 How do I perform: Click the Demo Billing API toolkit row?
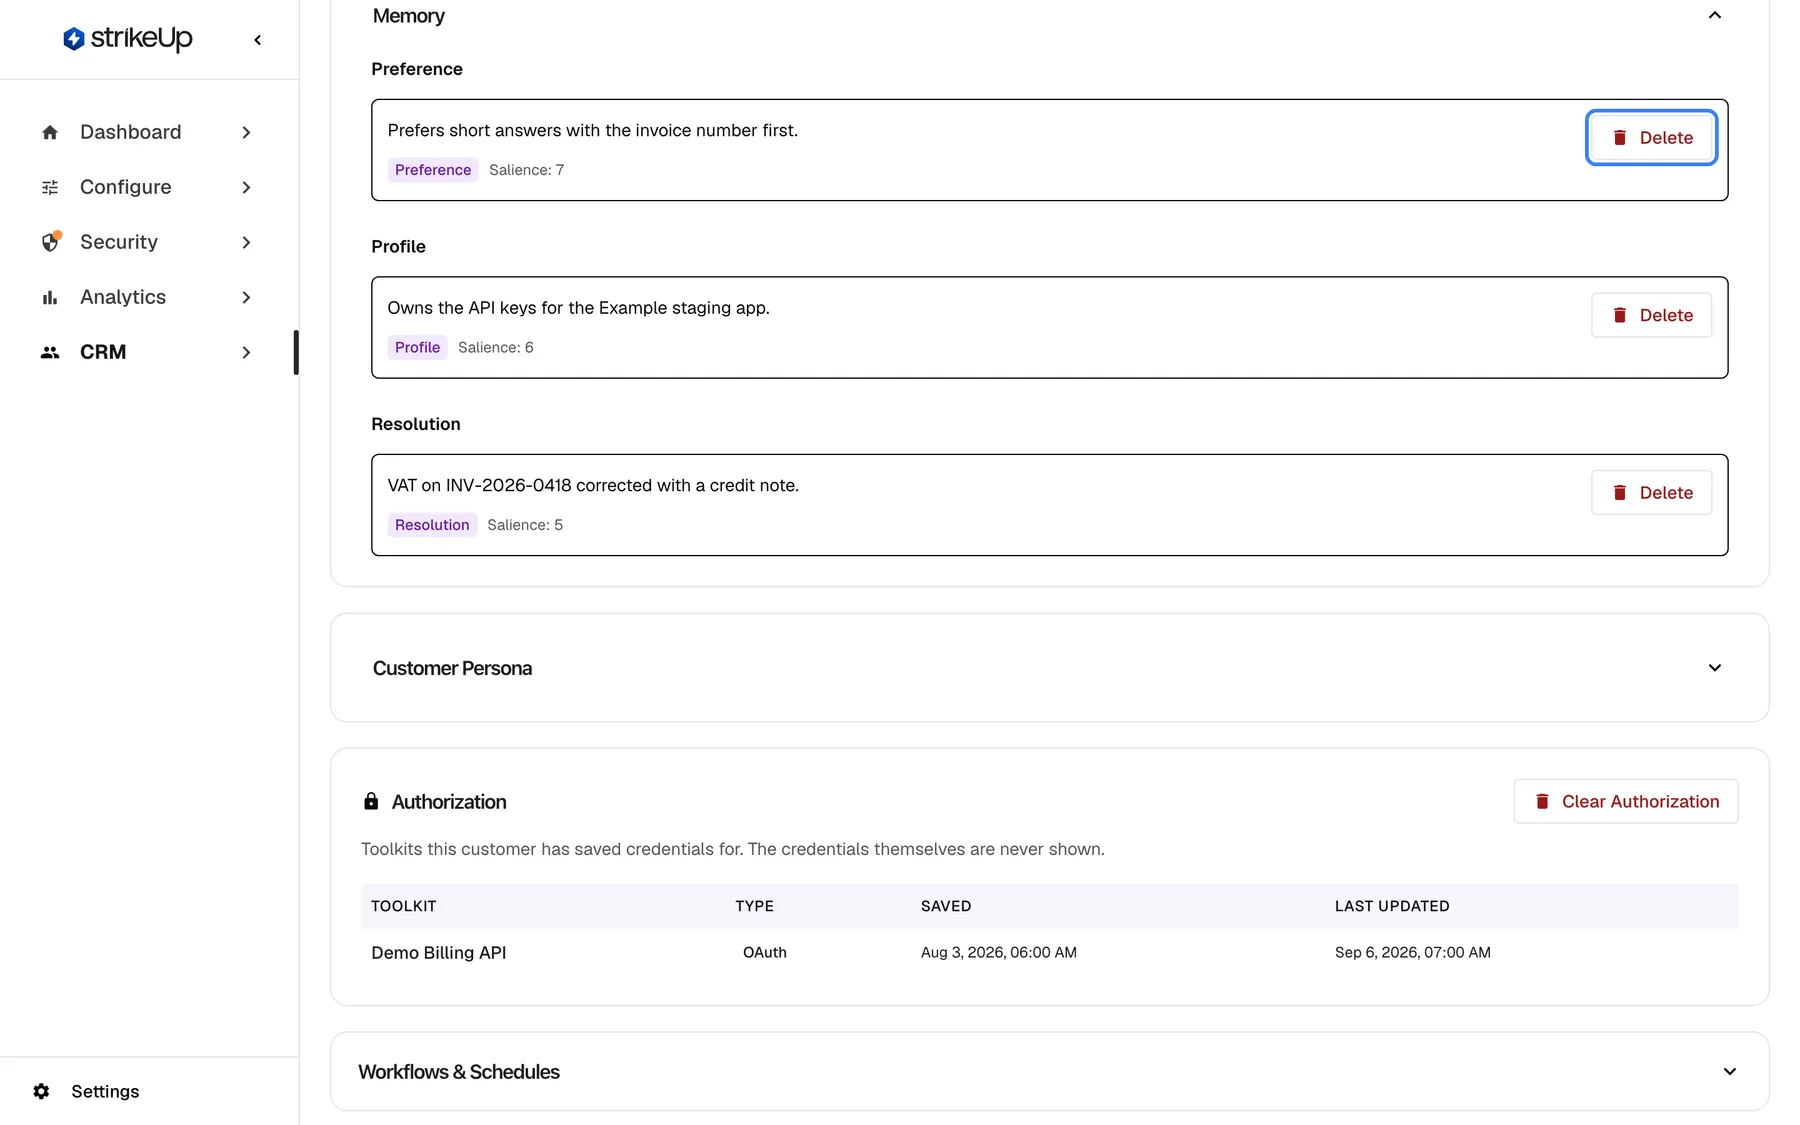click(1050, 952)
